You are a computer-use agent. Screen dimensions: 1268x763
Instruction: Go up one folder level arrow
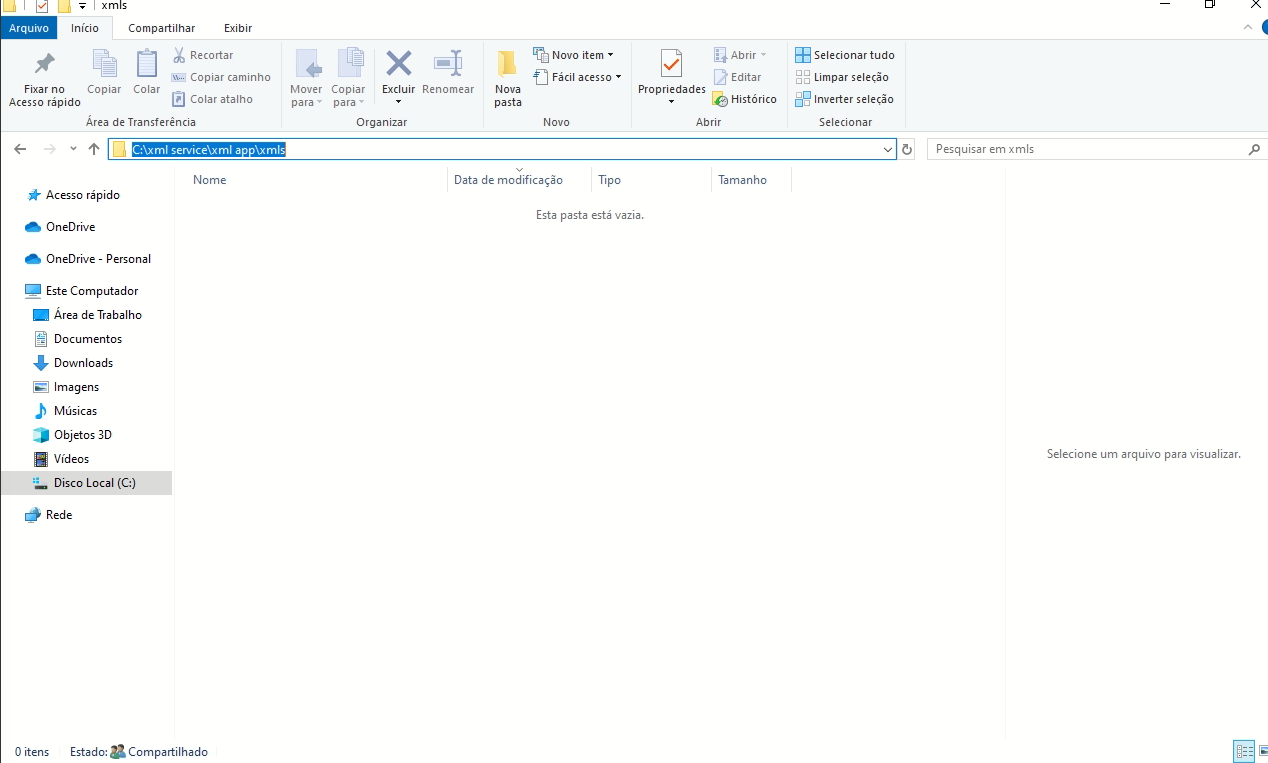[x=94, y=149]
